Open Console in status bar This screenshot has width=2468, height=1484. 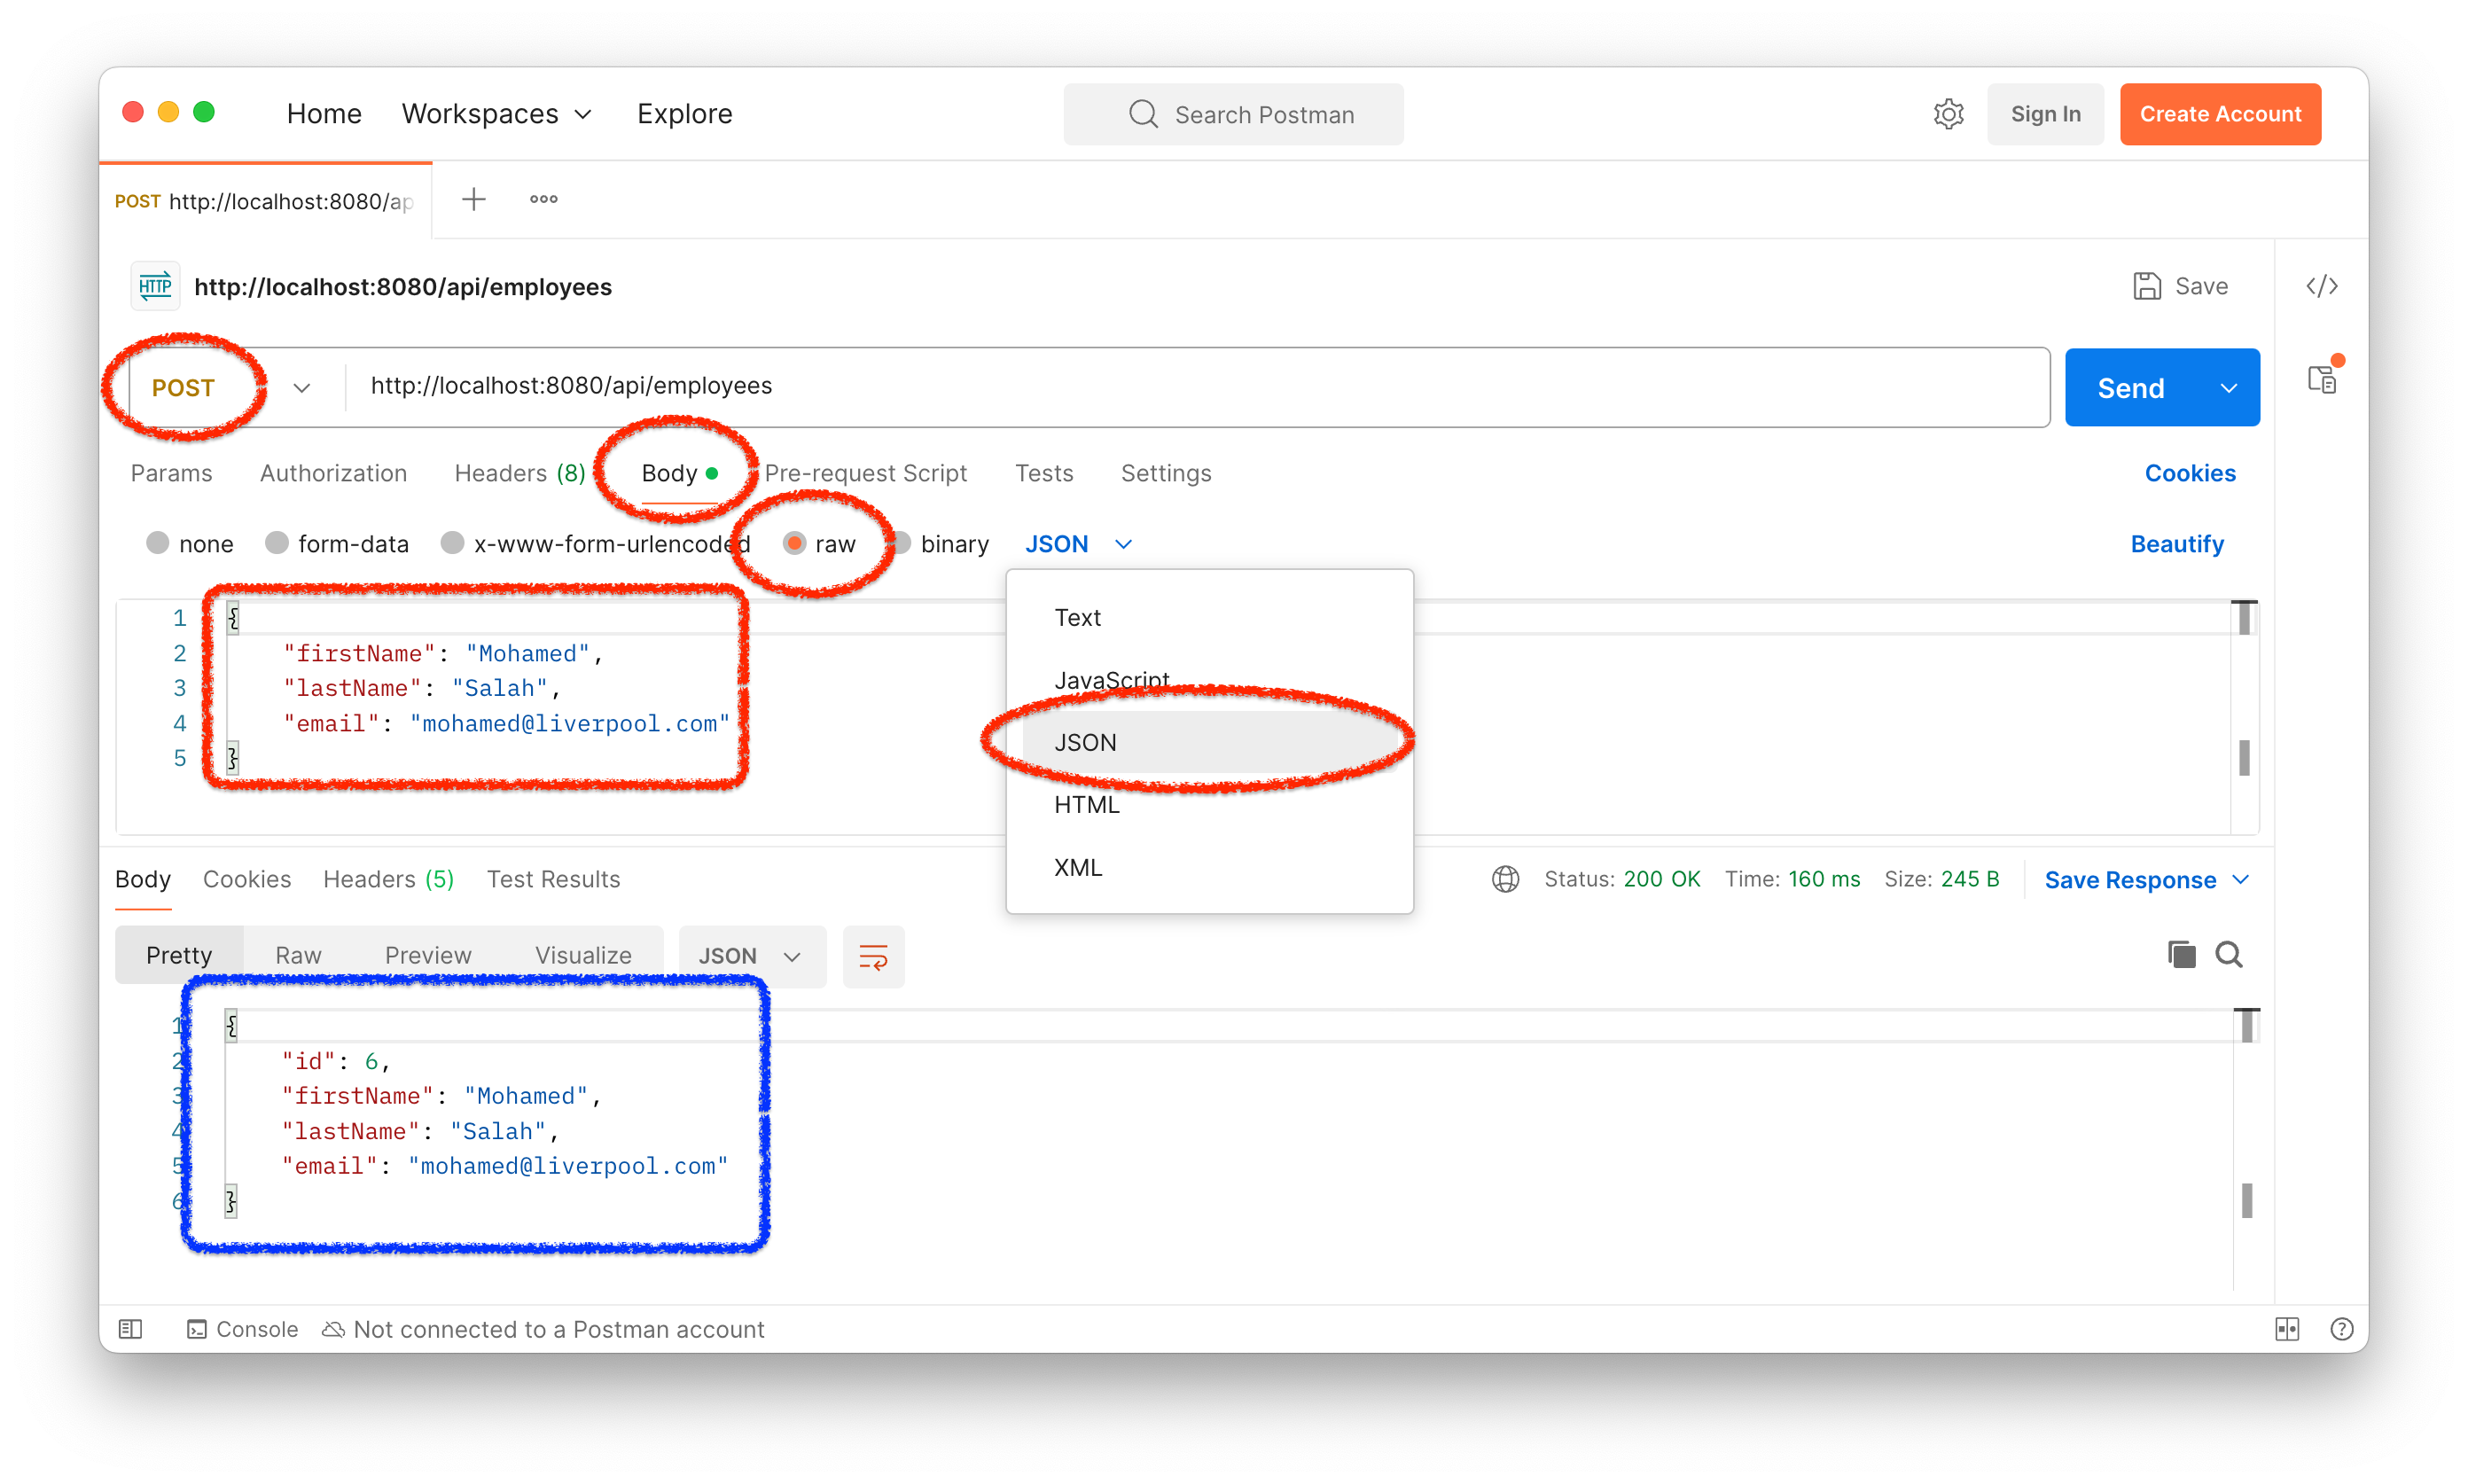(x=243, y=1329)
